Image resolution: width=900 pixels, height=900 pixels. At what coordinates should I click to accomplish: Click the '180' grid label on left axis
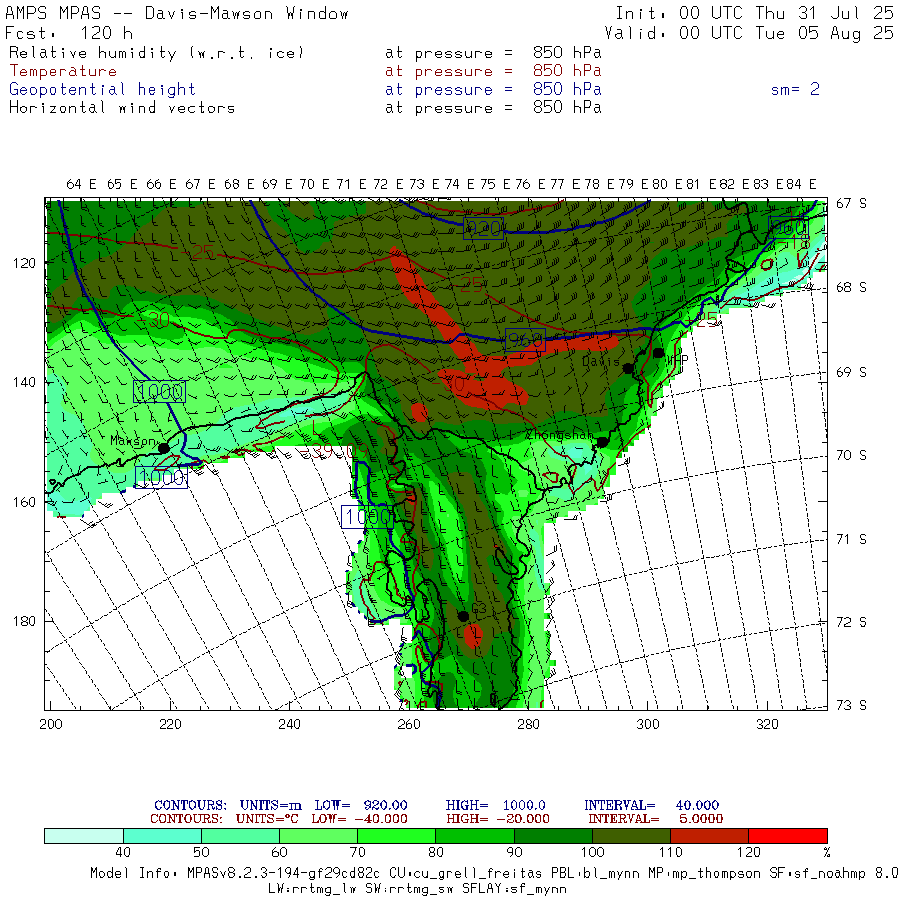coord(24,621)
